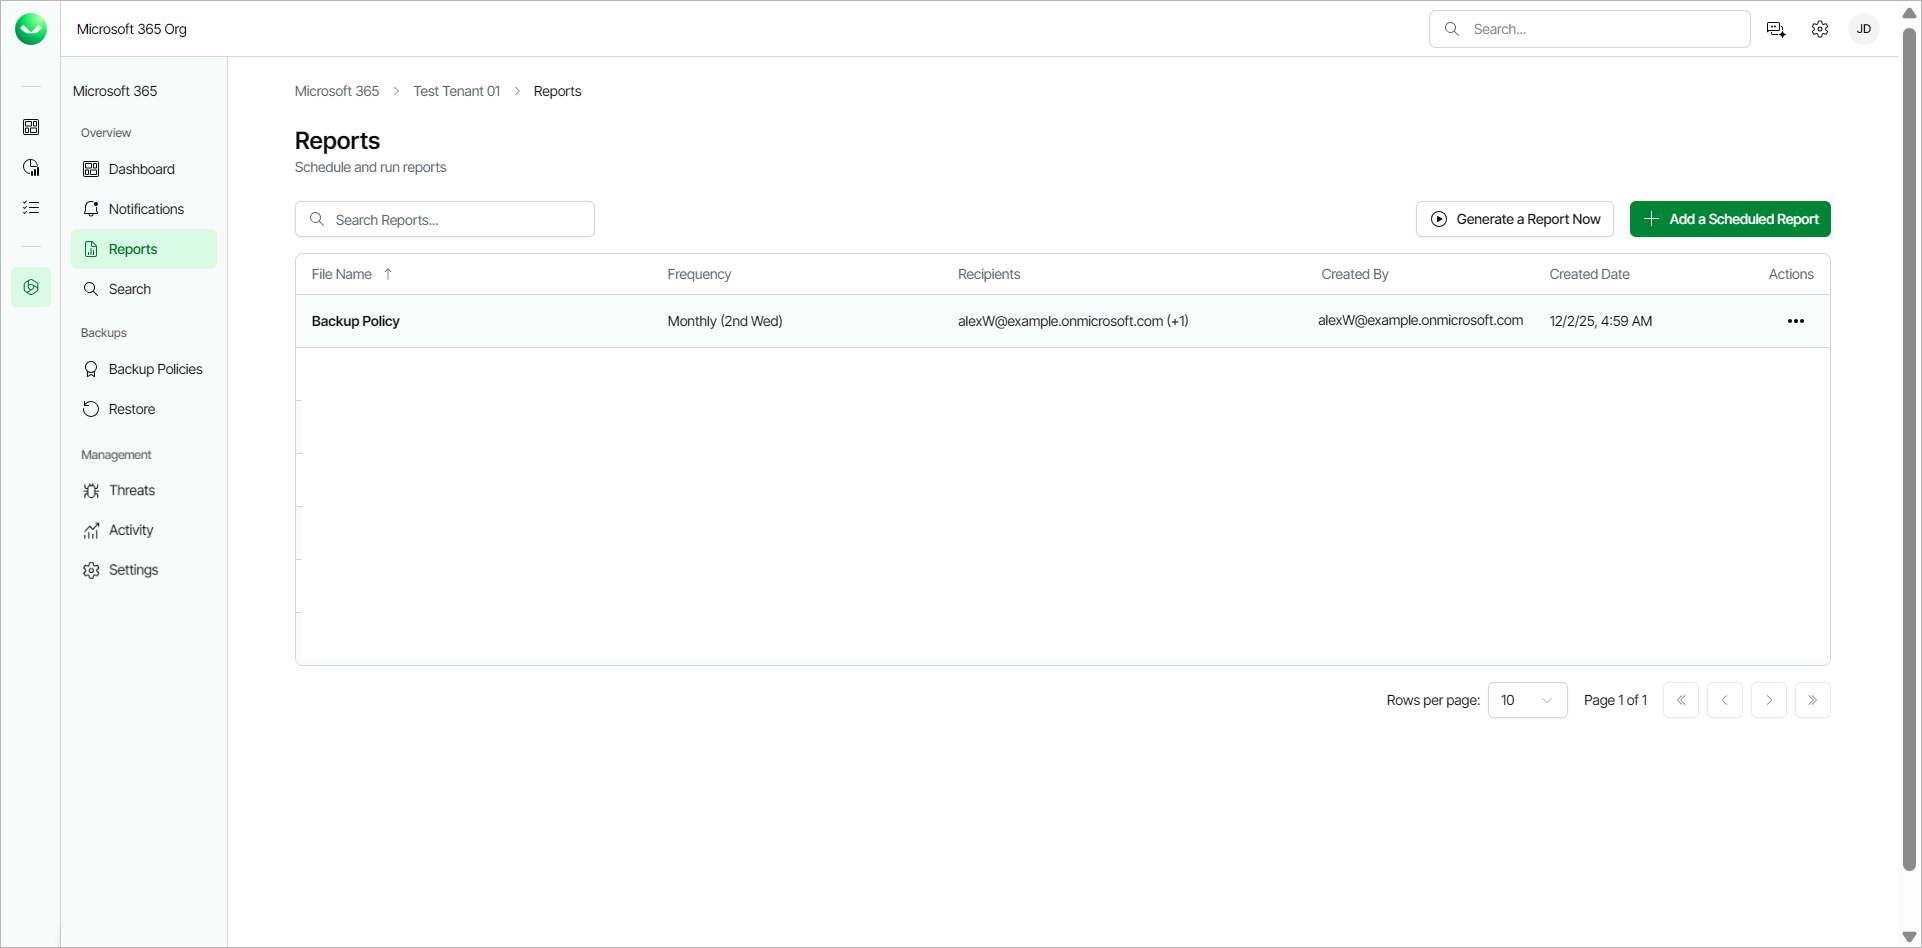This screenshot has width=1922, height=948.
Task: Click the green app logo icon
Action: (x=31, y=29)
